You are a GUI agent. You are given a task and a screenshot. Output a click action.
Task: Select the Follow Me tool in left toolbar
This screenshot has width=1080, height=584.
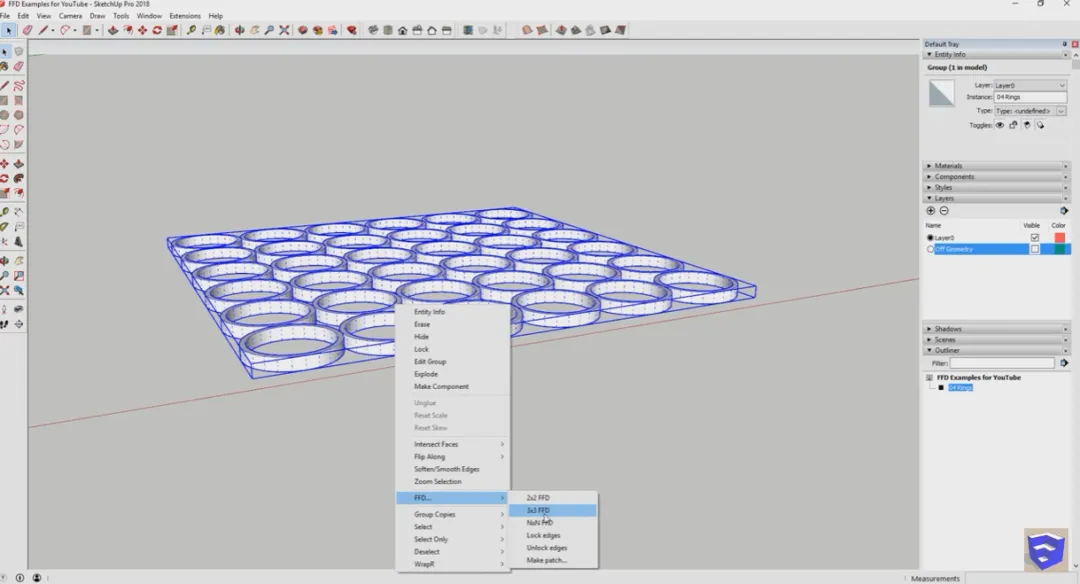tap(19, 178)
